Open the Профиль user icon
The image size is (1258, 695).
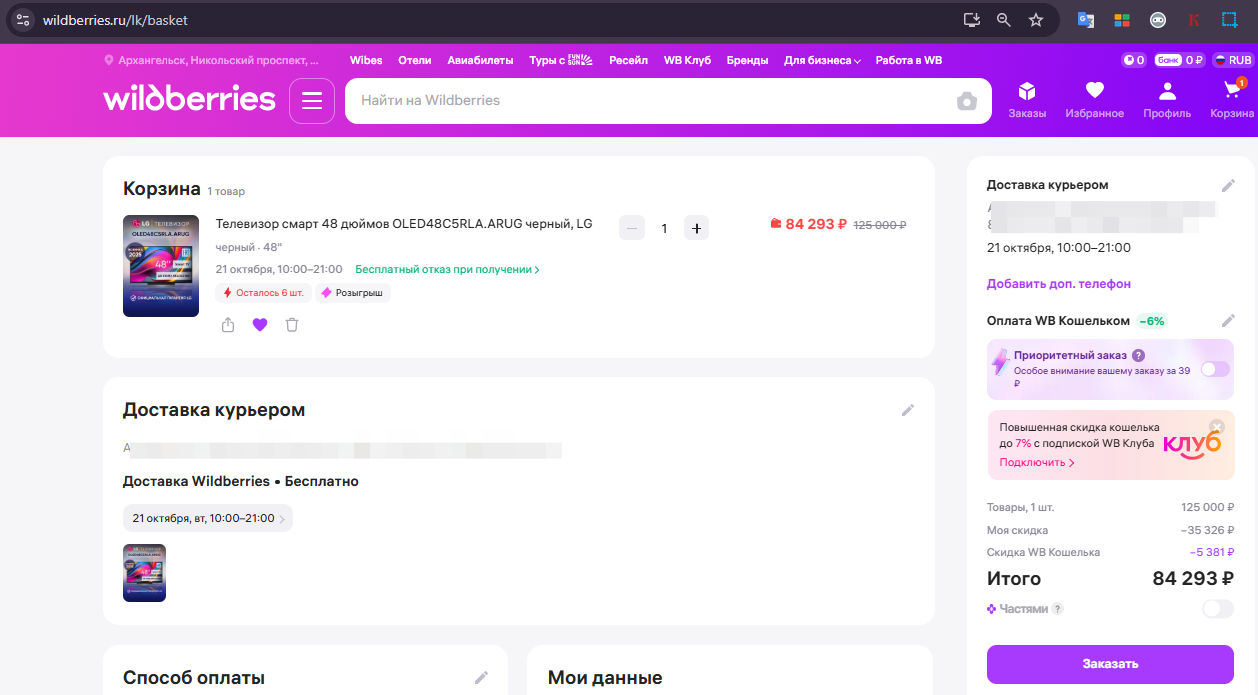coord(1167,100)
